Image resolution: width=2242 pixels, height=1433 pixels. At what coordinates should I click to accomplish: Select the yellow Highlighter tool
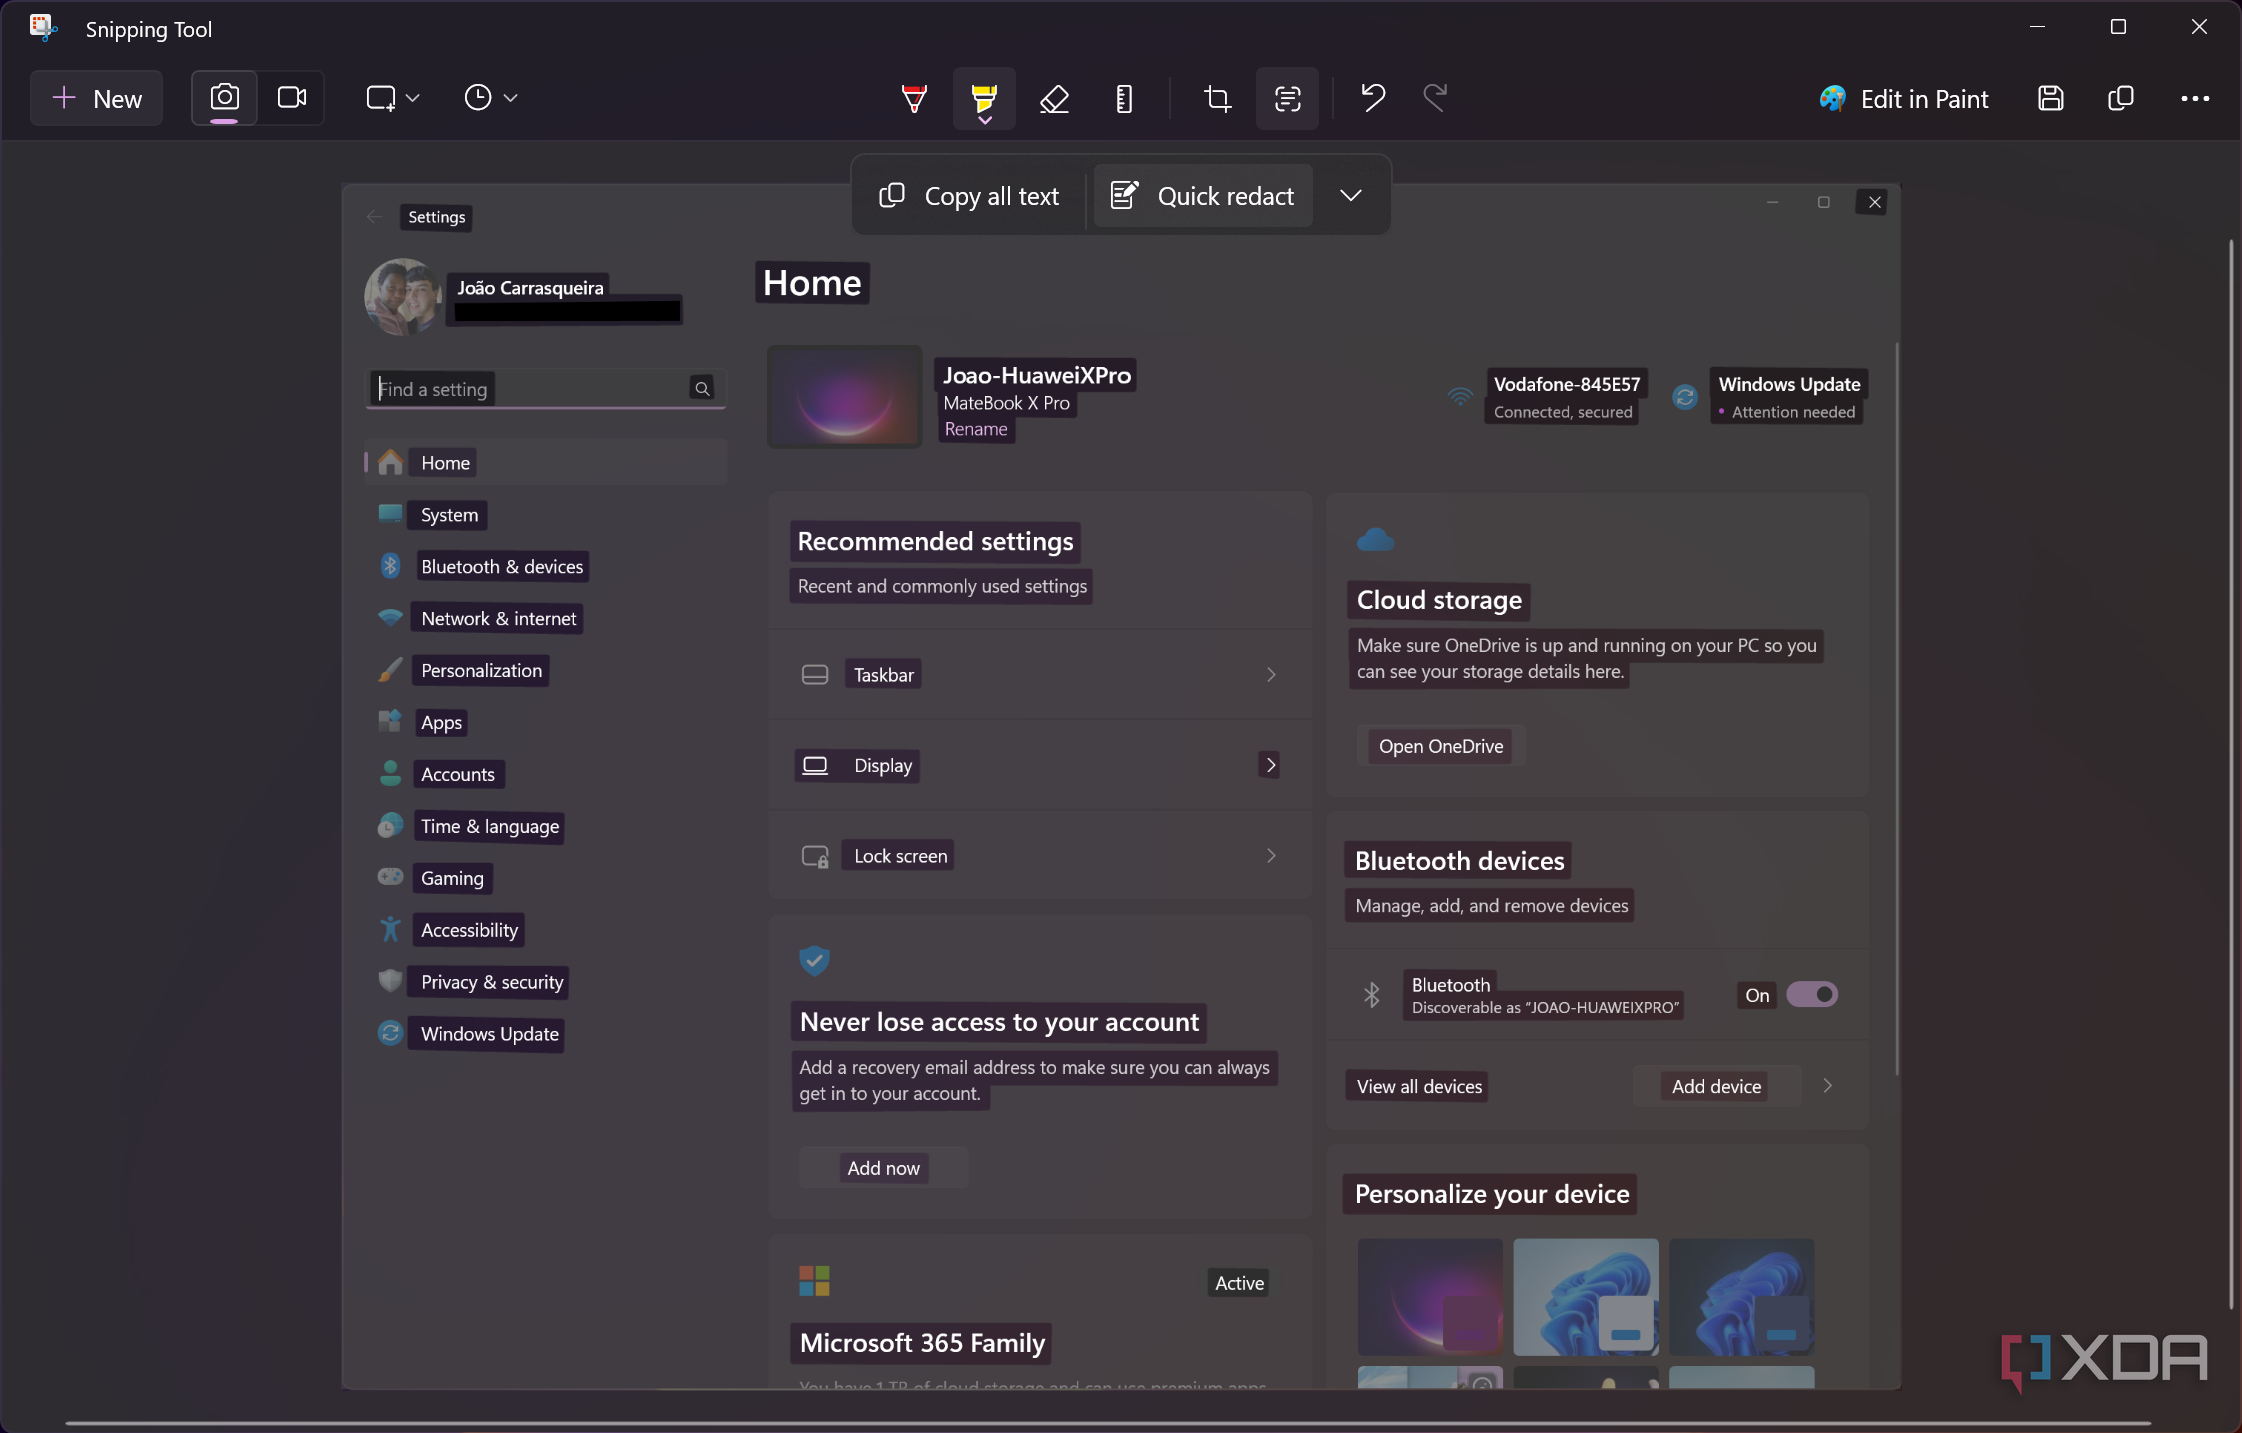pyautogui.click(x=984, y=99)
